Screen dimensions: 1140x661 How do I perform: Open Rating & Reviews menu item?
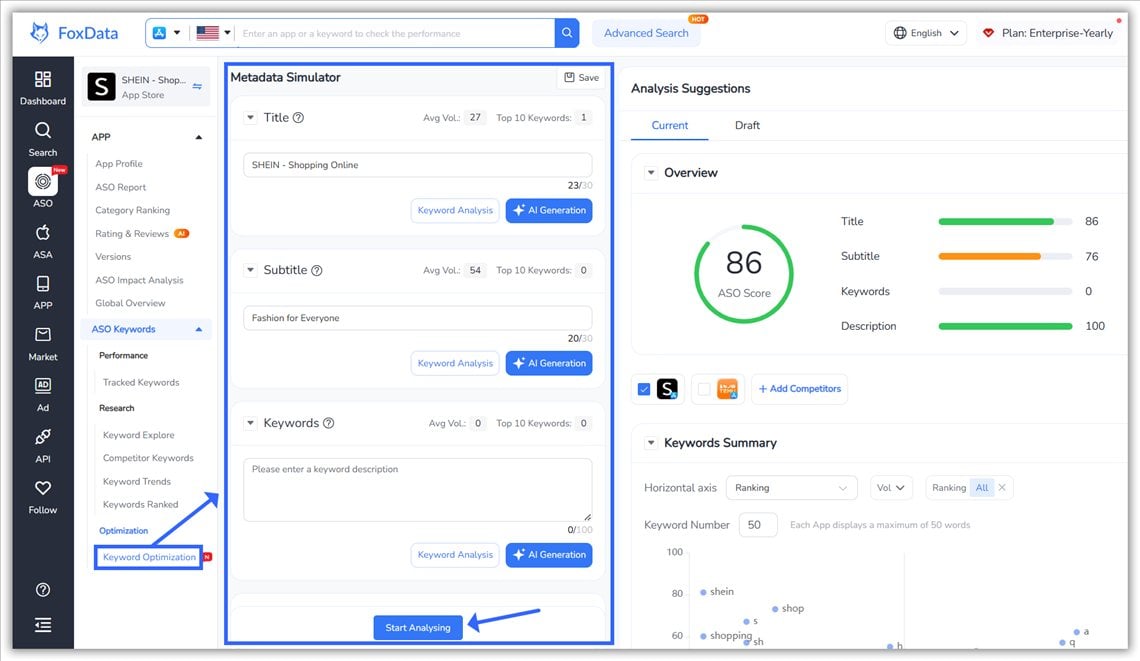pyautogui.click(x=132, y=233)
